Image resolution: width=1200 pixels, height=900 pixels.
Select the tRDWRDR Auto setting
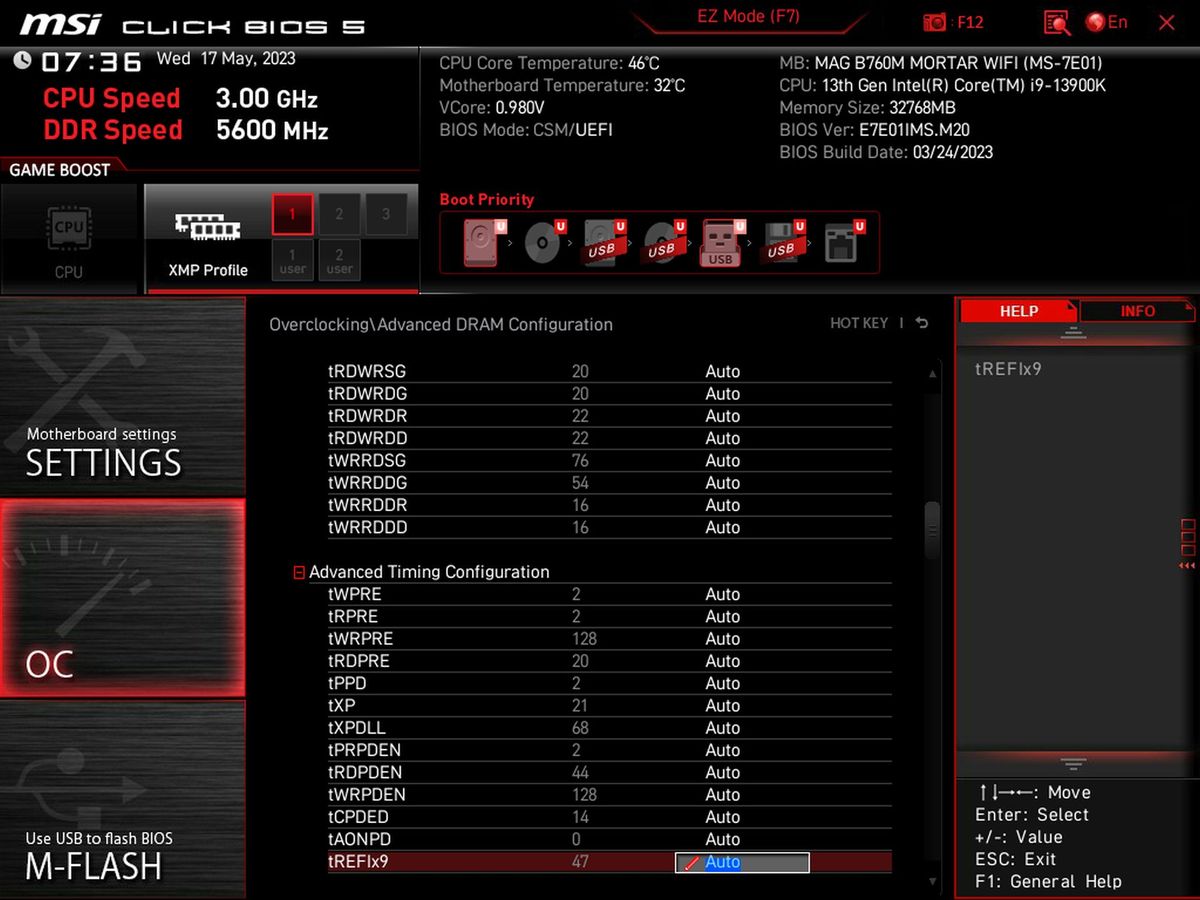coord(722,416)
